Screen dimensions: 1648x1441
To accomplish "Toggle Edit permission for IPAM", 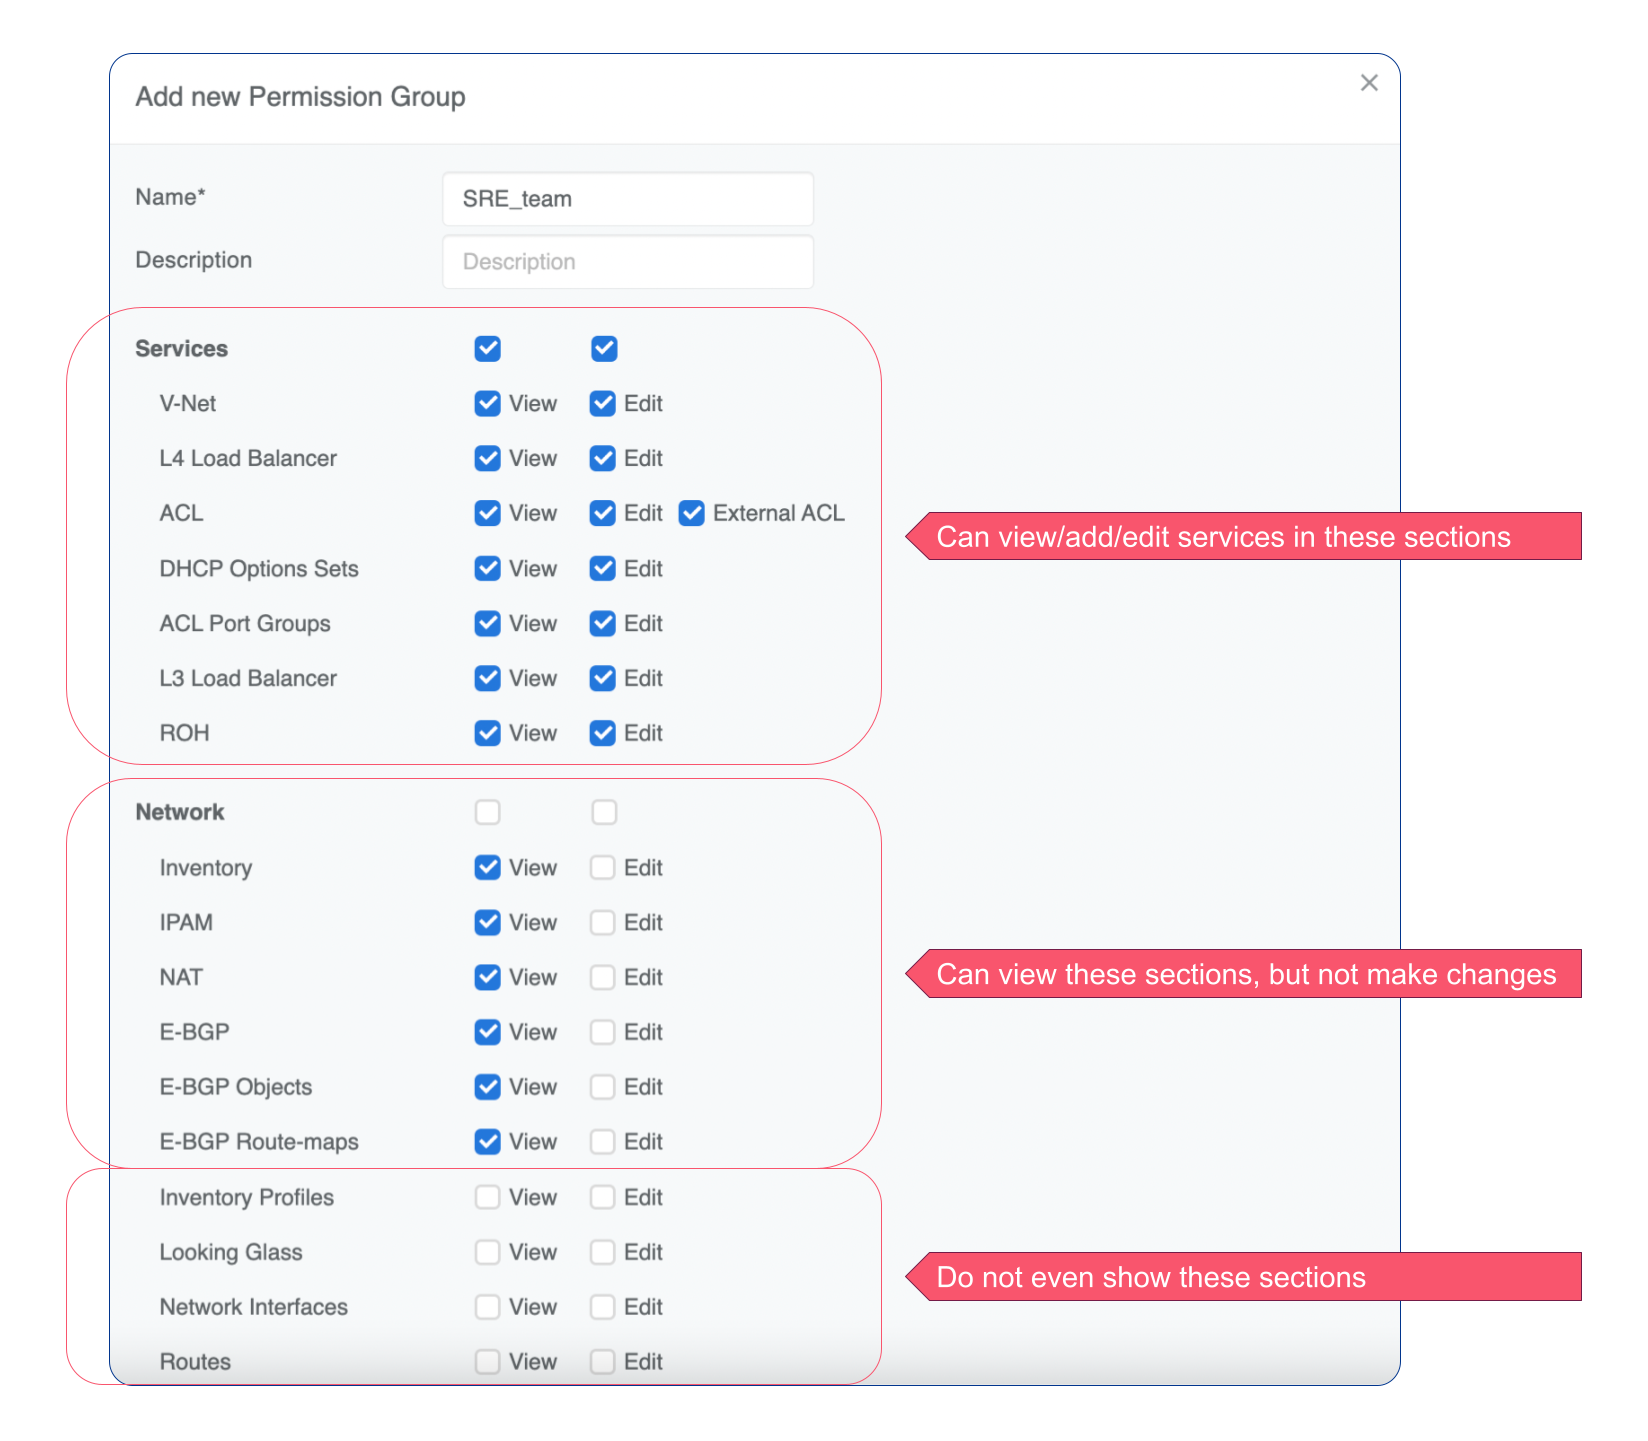I will (603, 922).
